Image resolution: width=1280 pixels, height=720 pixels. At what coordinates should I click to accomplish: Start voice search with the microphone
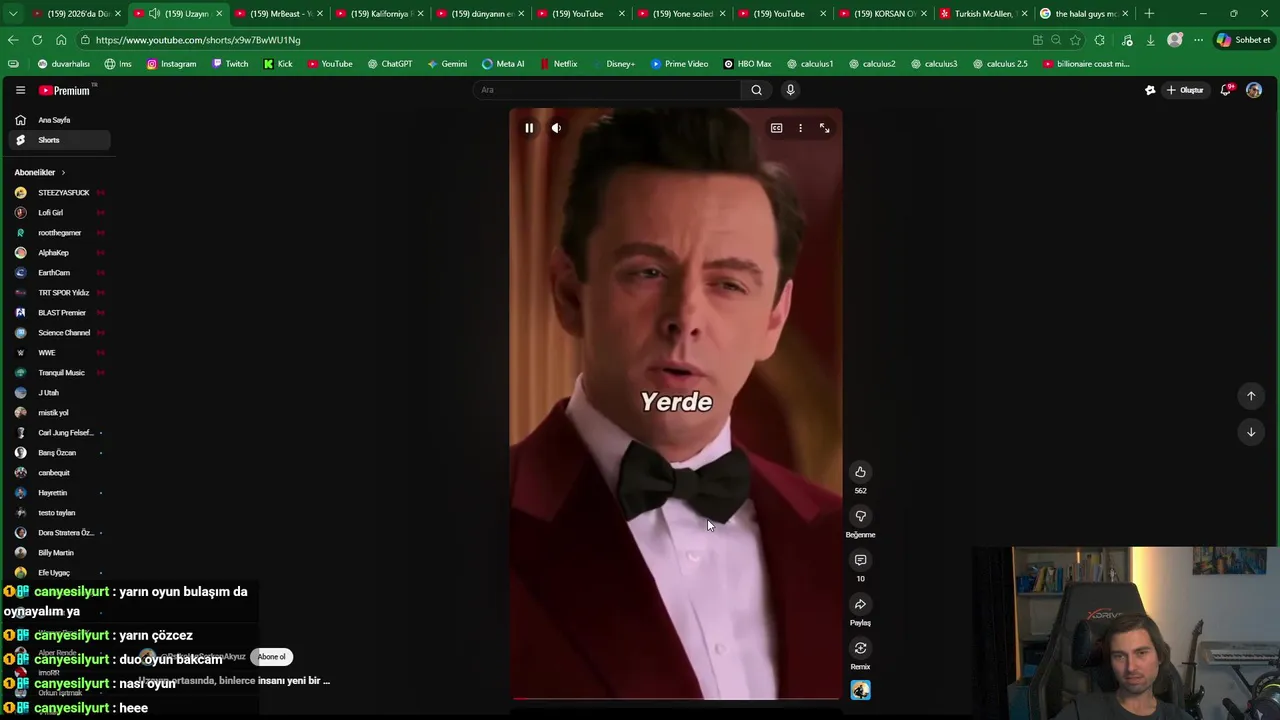[790, 90]
